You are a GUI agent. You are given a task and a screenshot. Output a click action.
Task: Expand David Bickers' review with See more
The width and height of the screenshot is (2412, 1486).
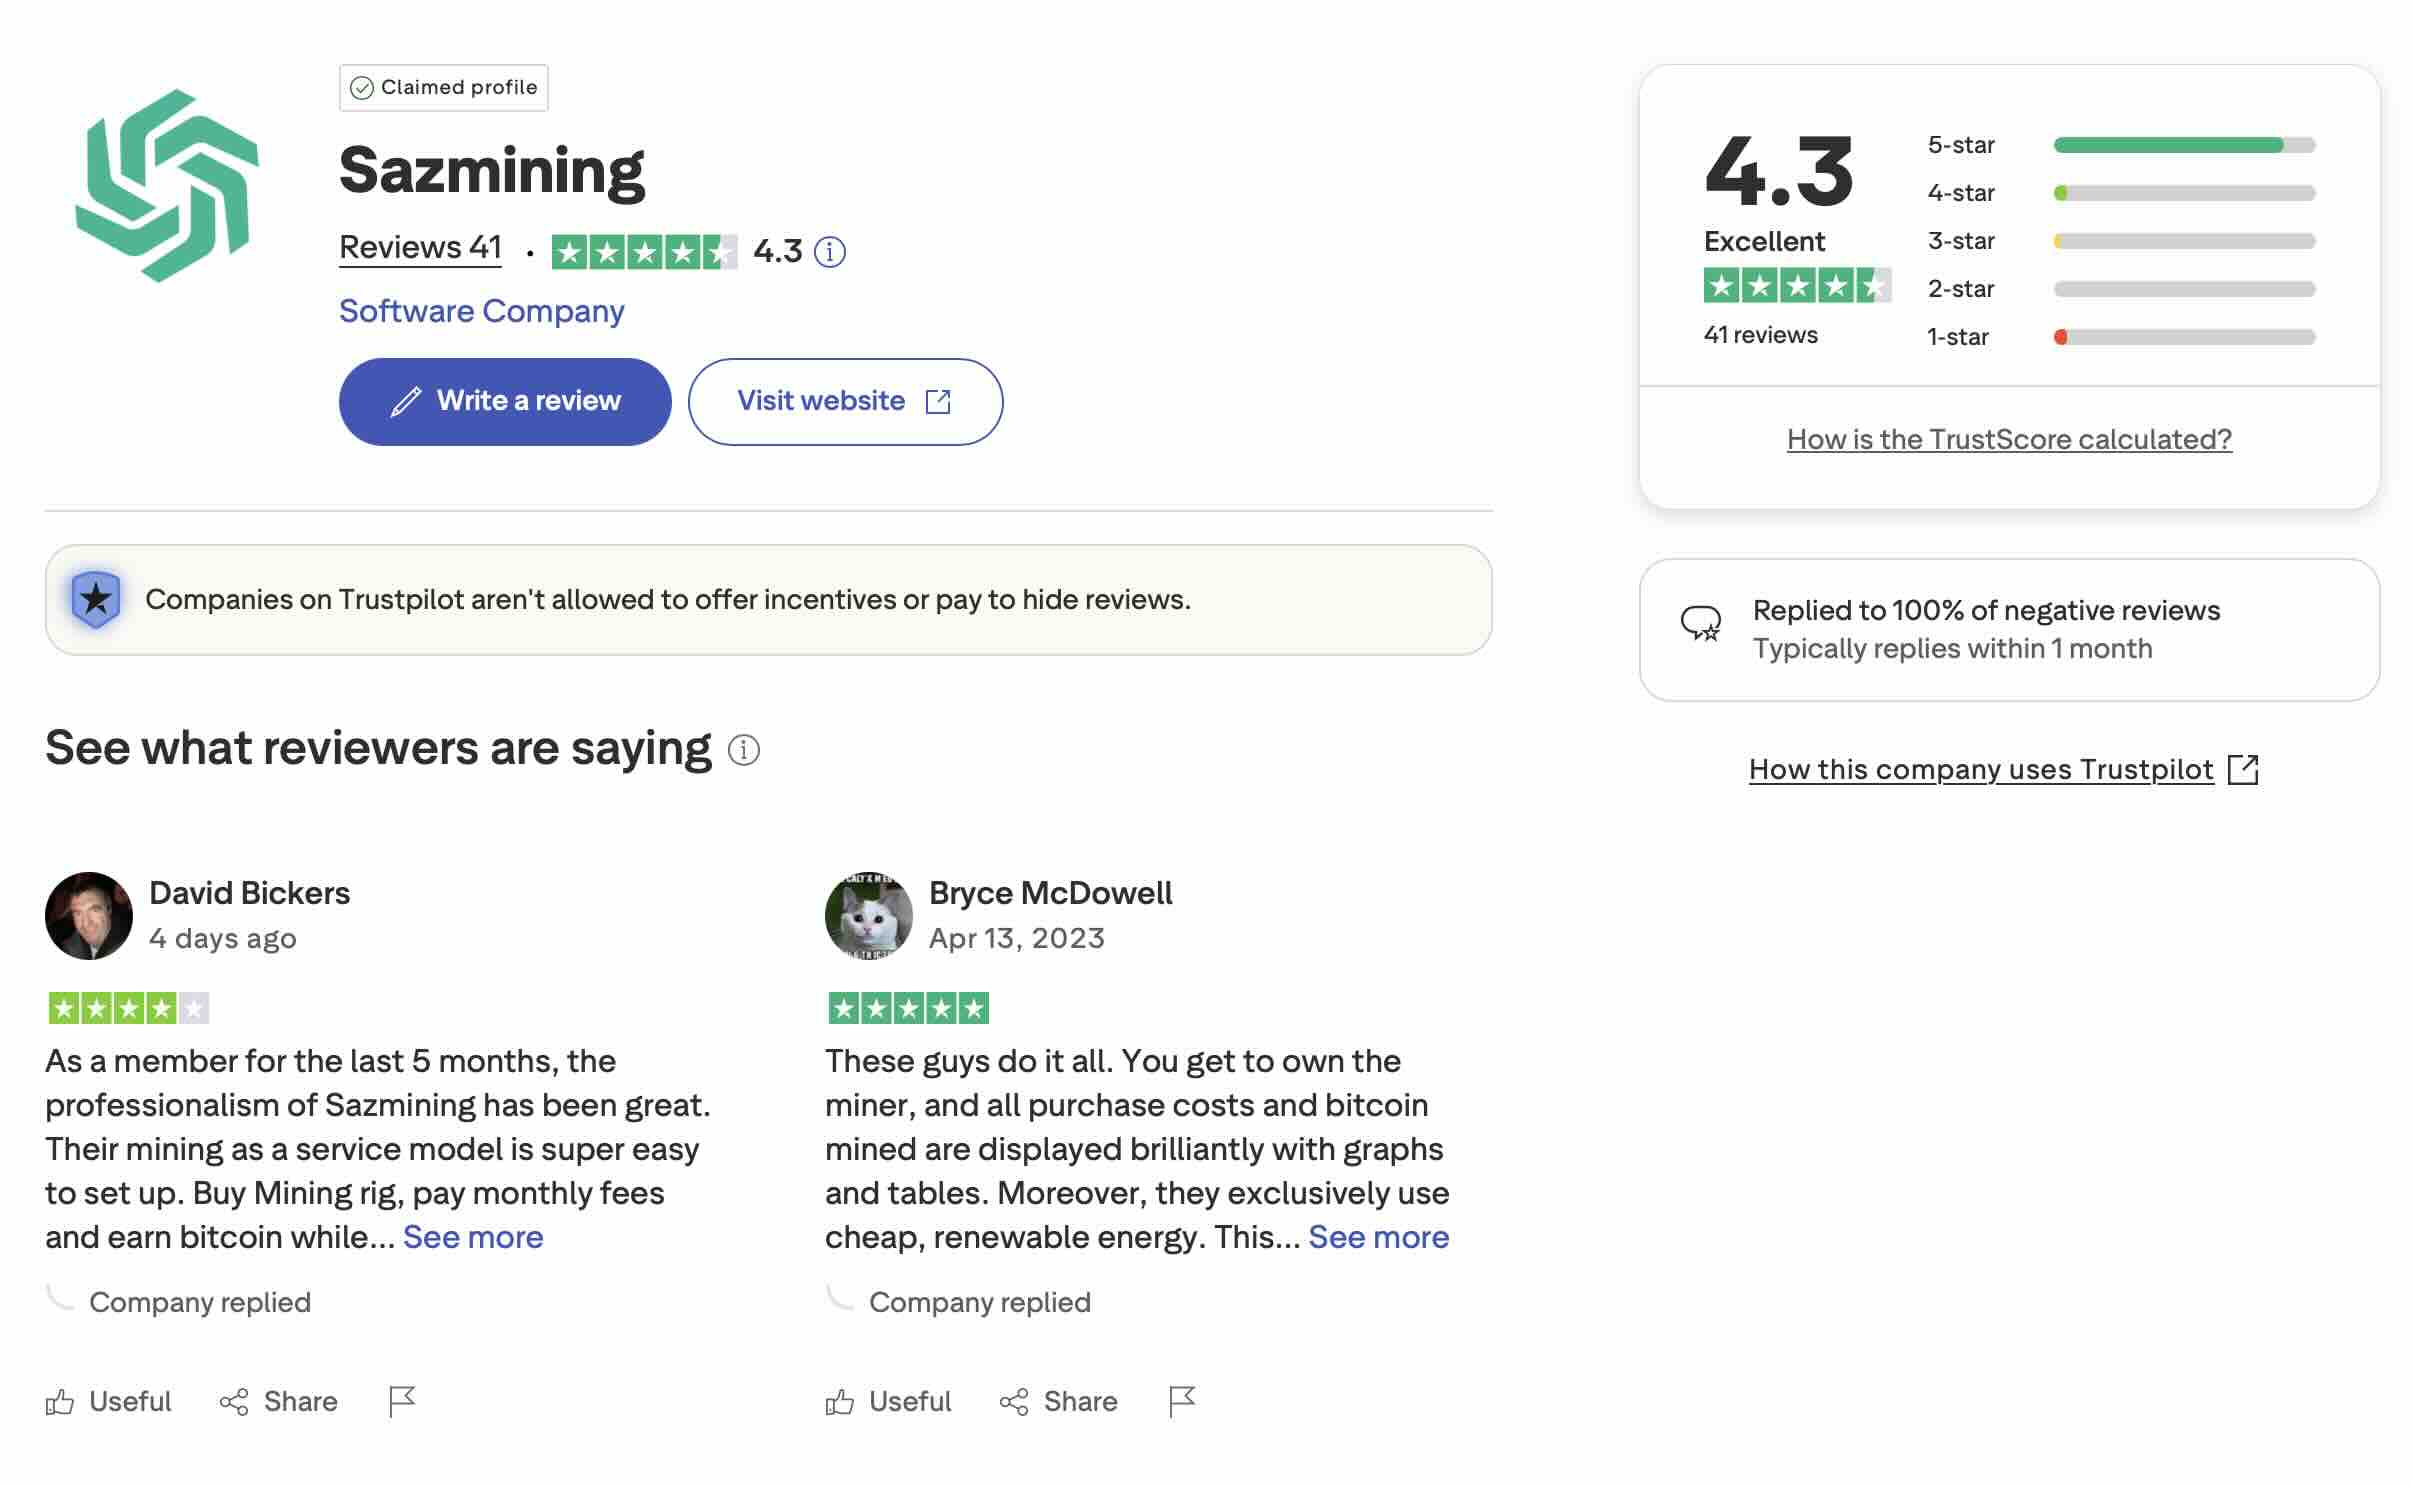click(x=473, y=1237)
